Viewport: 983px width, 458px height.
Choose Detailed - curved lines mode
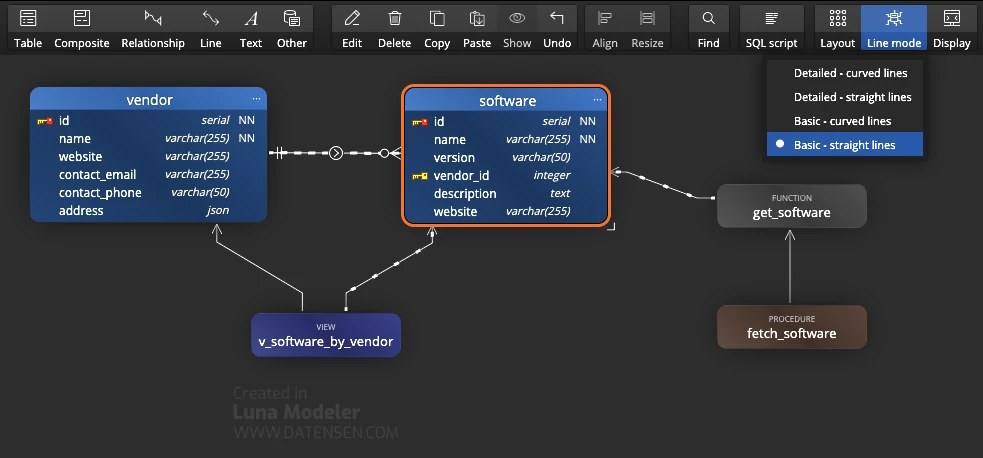850,73
